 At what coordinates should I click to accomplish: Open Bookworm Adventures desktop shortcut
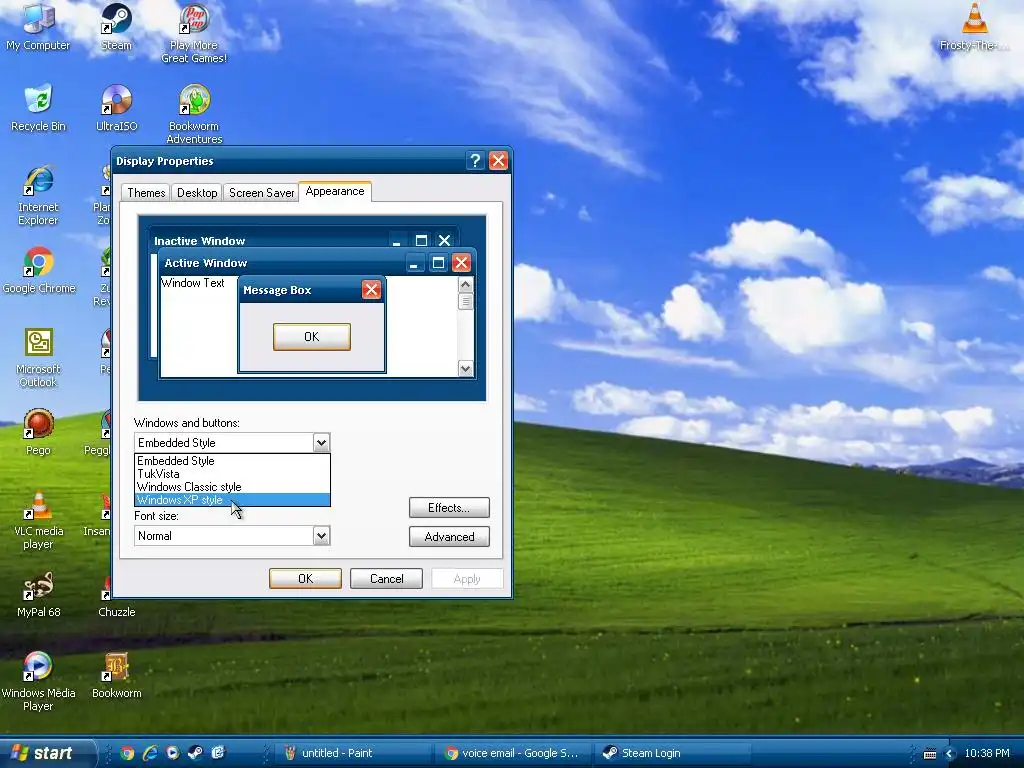pyautogui.click(x=194, y=114)
